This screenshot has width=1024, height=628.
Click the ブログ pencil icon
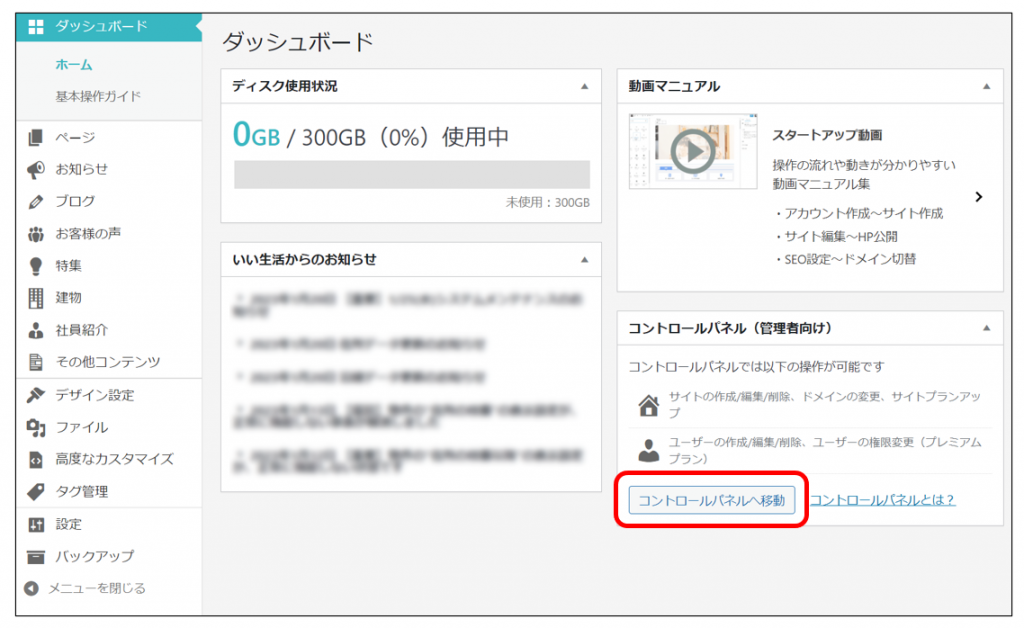36,201
